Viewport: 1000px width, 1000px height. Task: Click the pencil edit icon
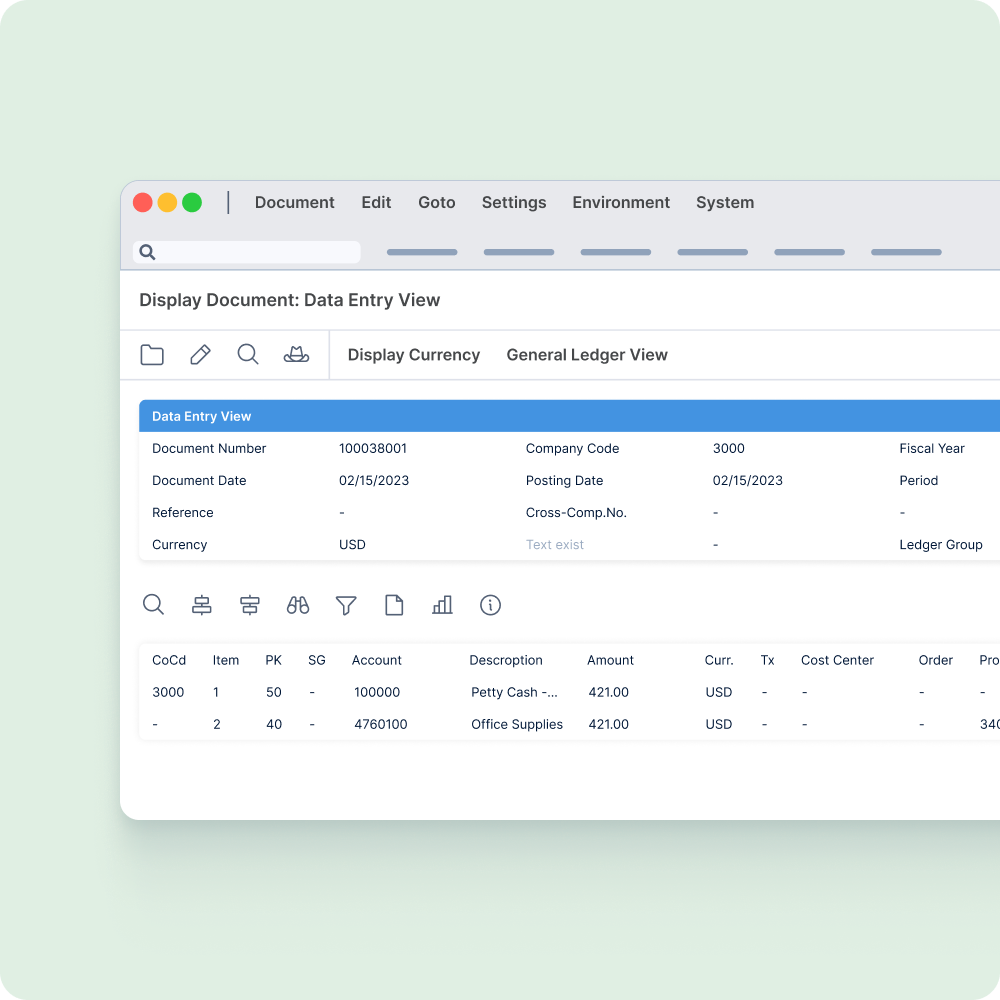200,355
